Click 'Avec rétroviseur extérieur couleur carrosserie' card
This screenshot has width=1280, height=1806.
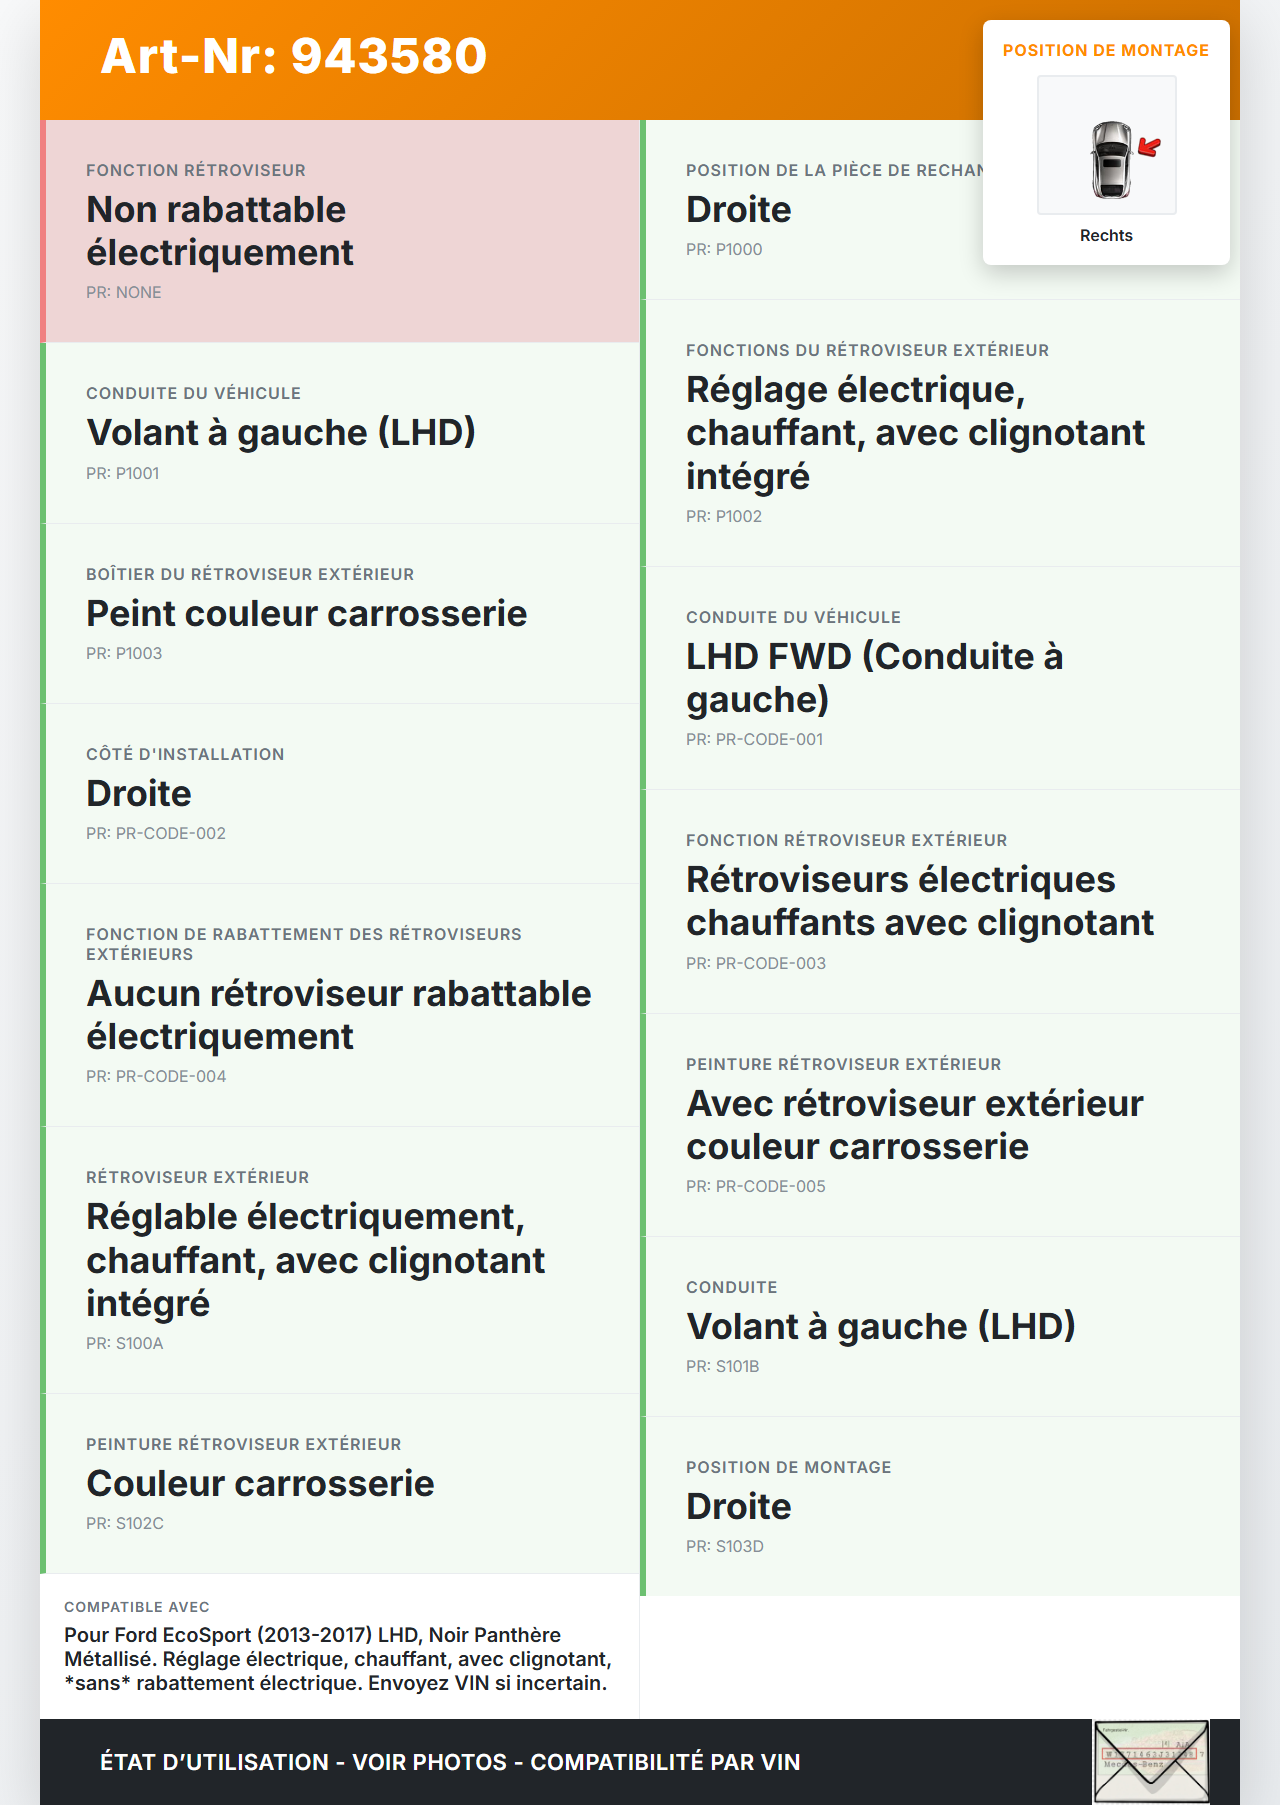pos(940,1125)
